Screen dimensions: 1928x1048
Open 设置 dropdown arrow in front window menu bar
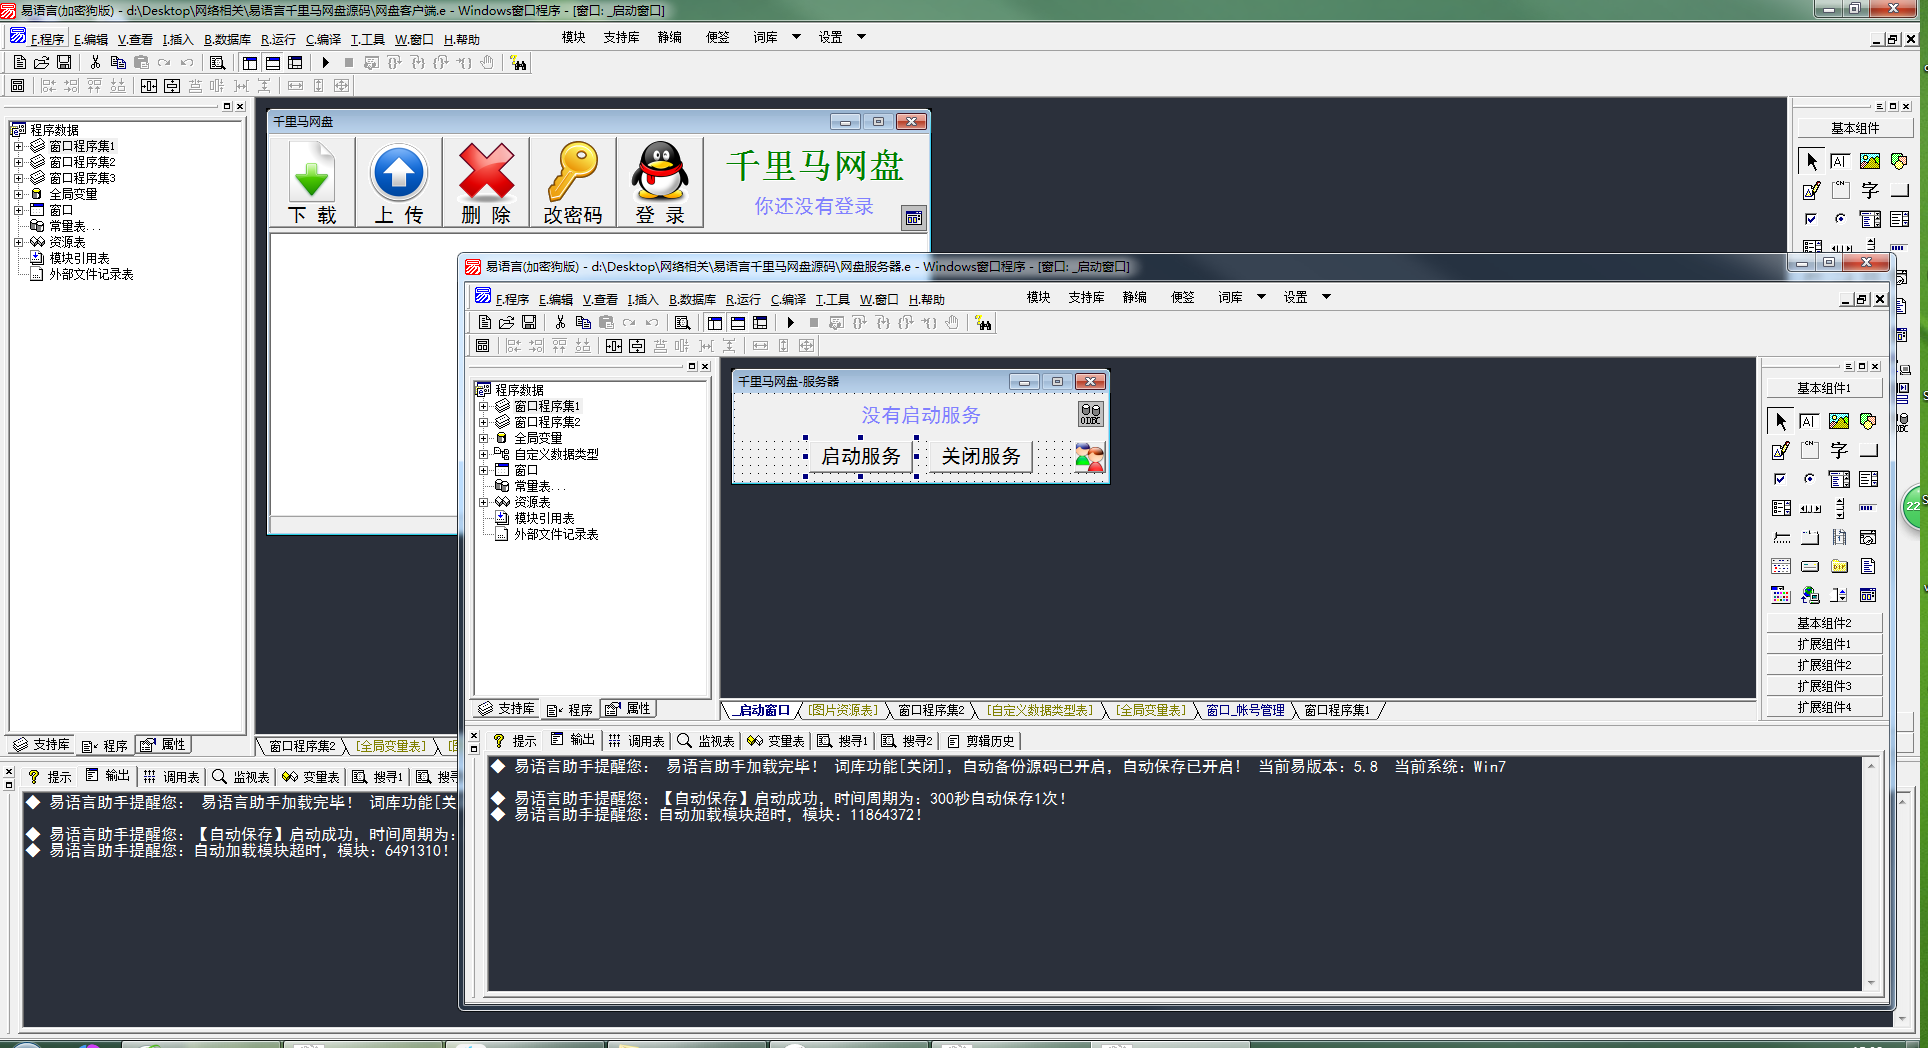1326,297
